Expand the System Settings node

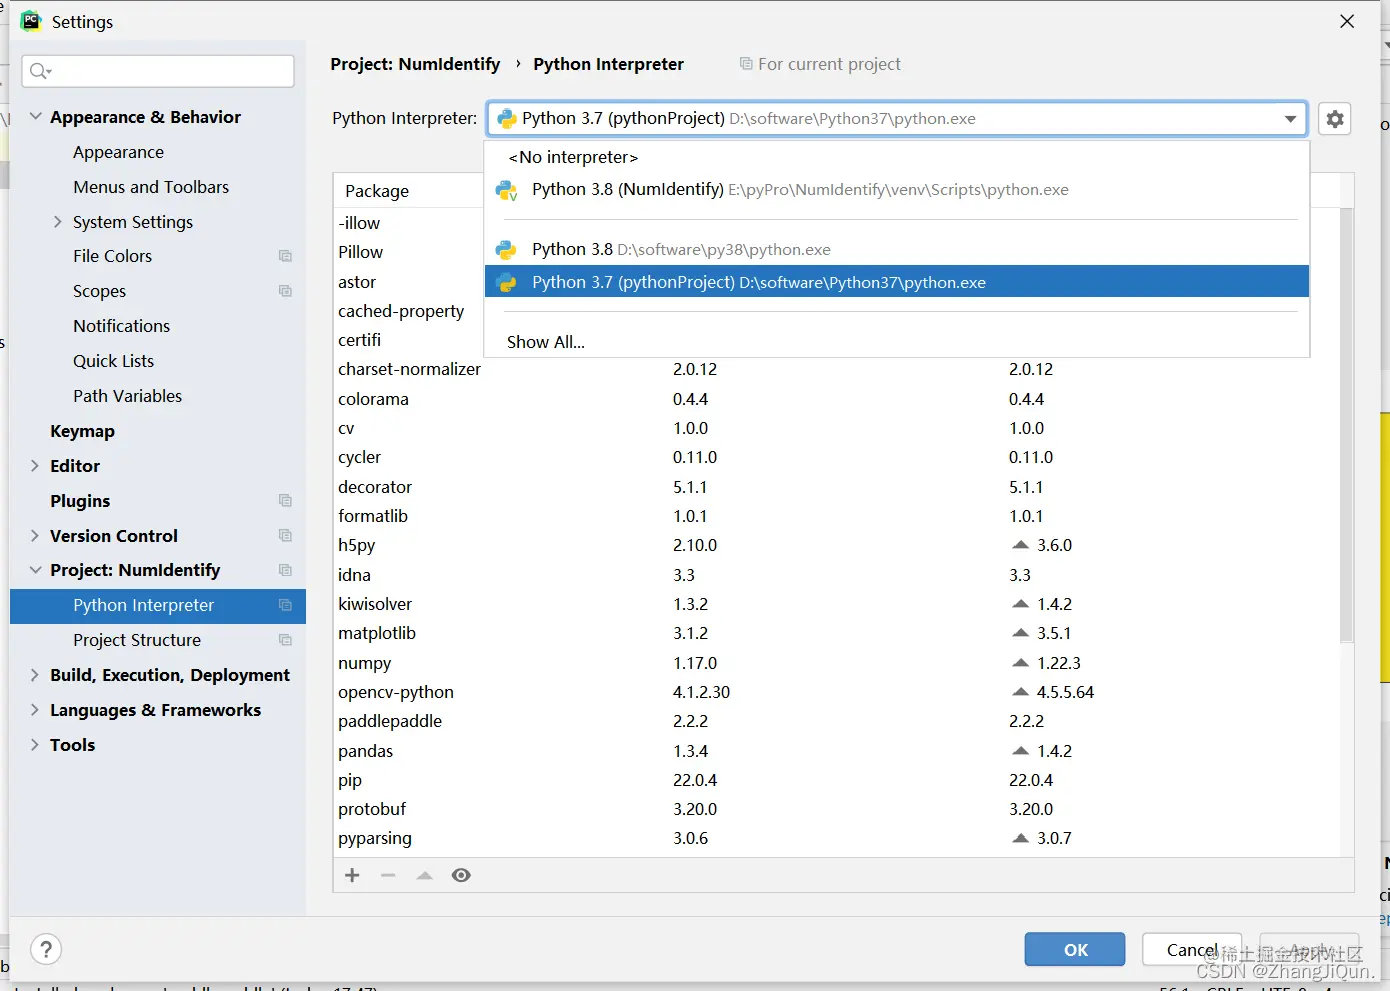click(x=58, y=222)
